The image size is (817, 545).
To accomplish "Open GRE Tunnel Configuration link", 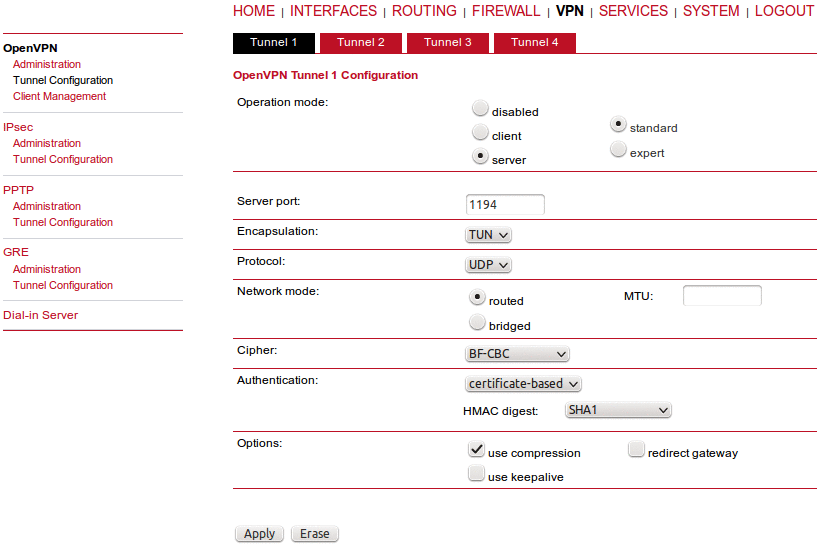I will (x=63, y=286).
